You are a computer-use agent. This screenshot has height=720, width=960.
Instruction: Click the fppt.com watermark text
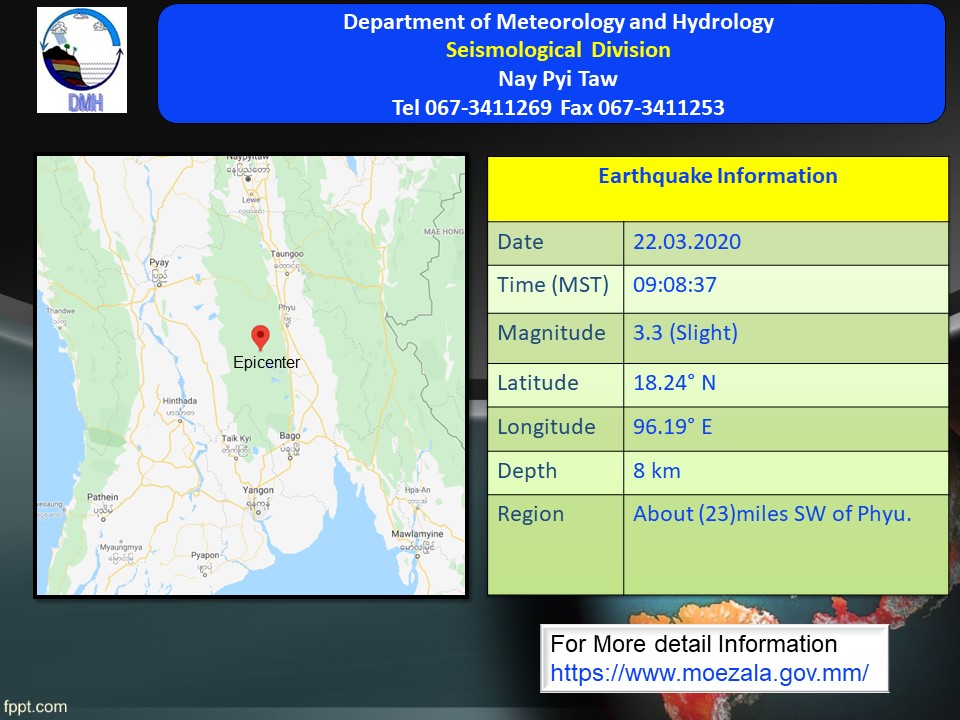click(x=34, y=707)
